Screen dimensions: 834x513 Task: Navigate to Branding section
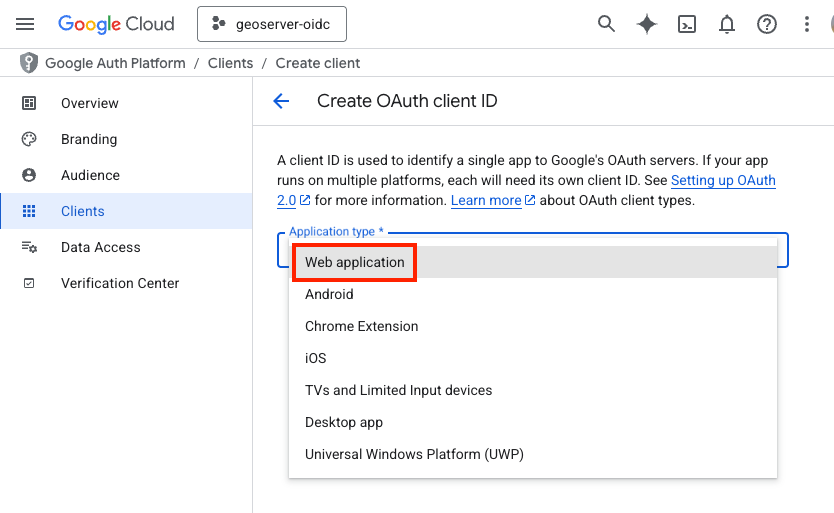click(89, 139)
